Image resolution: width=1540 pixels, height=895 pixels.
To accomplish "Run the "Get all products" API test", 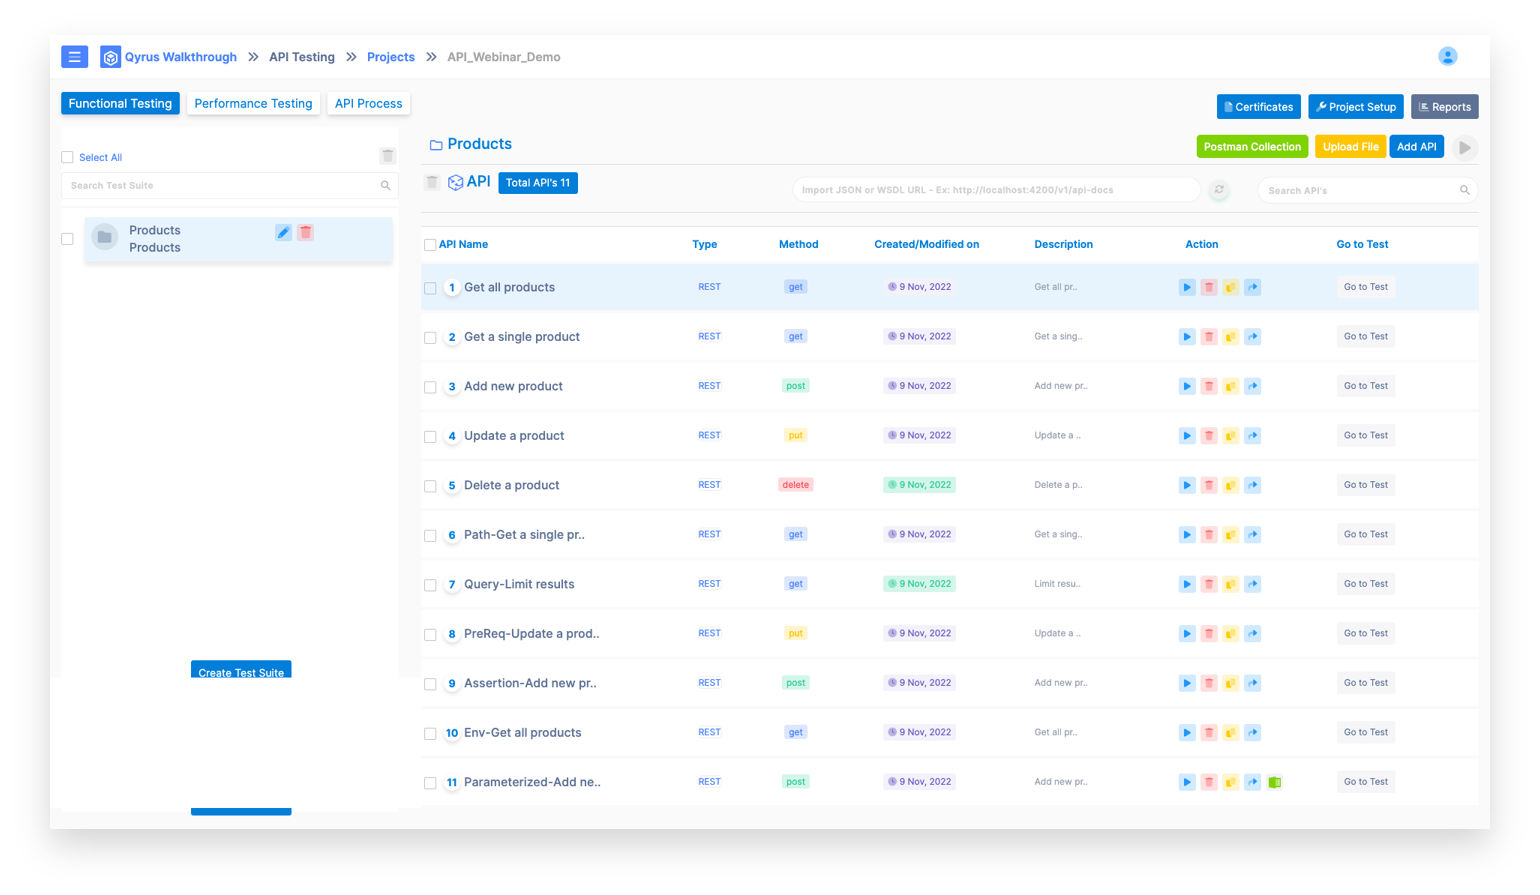I will click(x=1187, y=287).
